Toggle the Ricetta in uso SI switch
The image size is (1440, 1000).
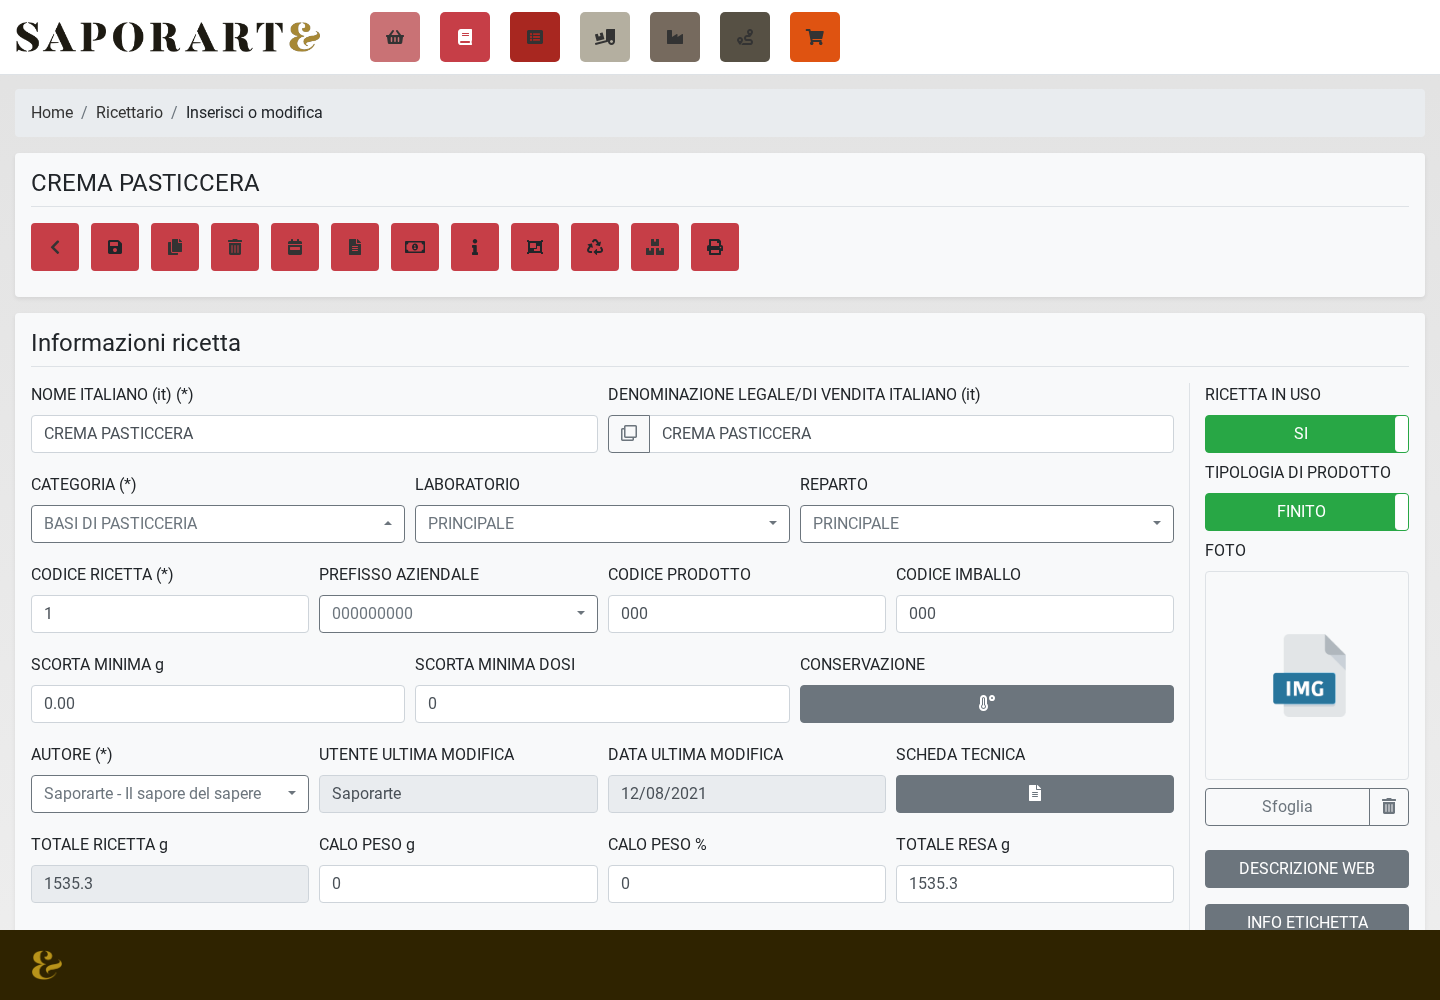tap(1307, 434)
